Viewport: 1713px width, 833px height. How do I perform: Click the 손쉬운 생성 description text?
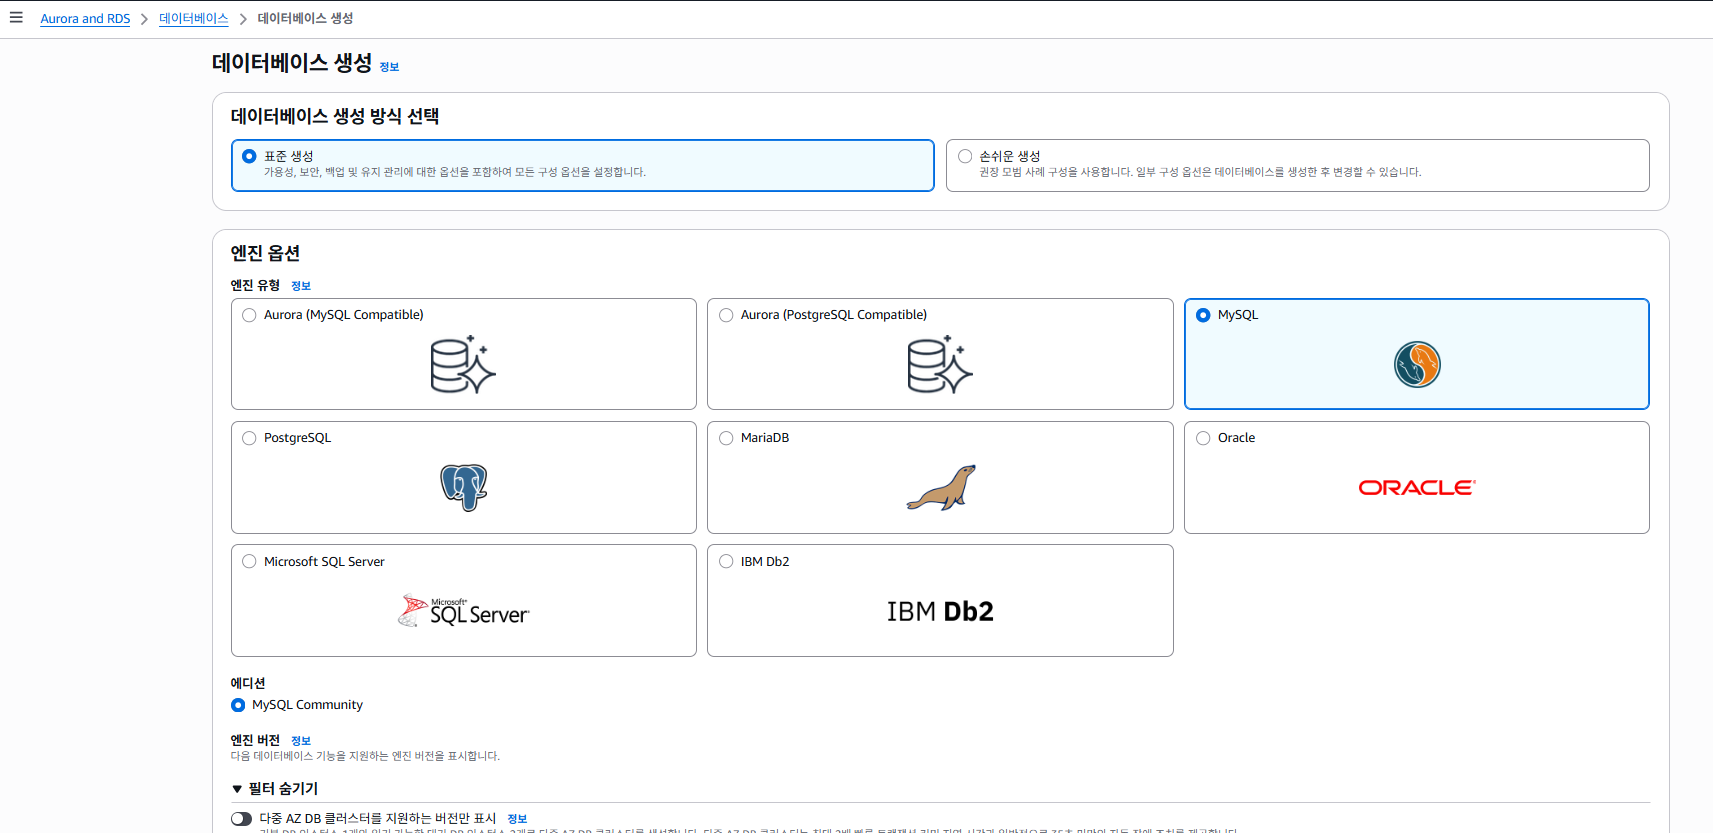(x=1200, y=172)
